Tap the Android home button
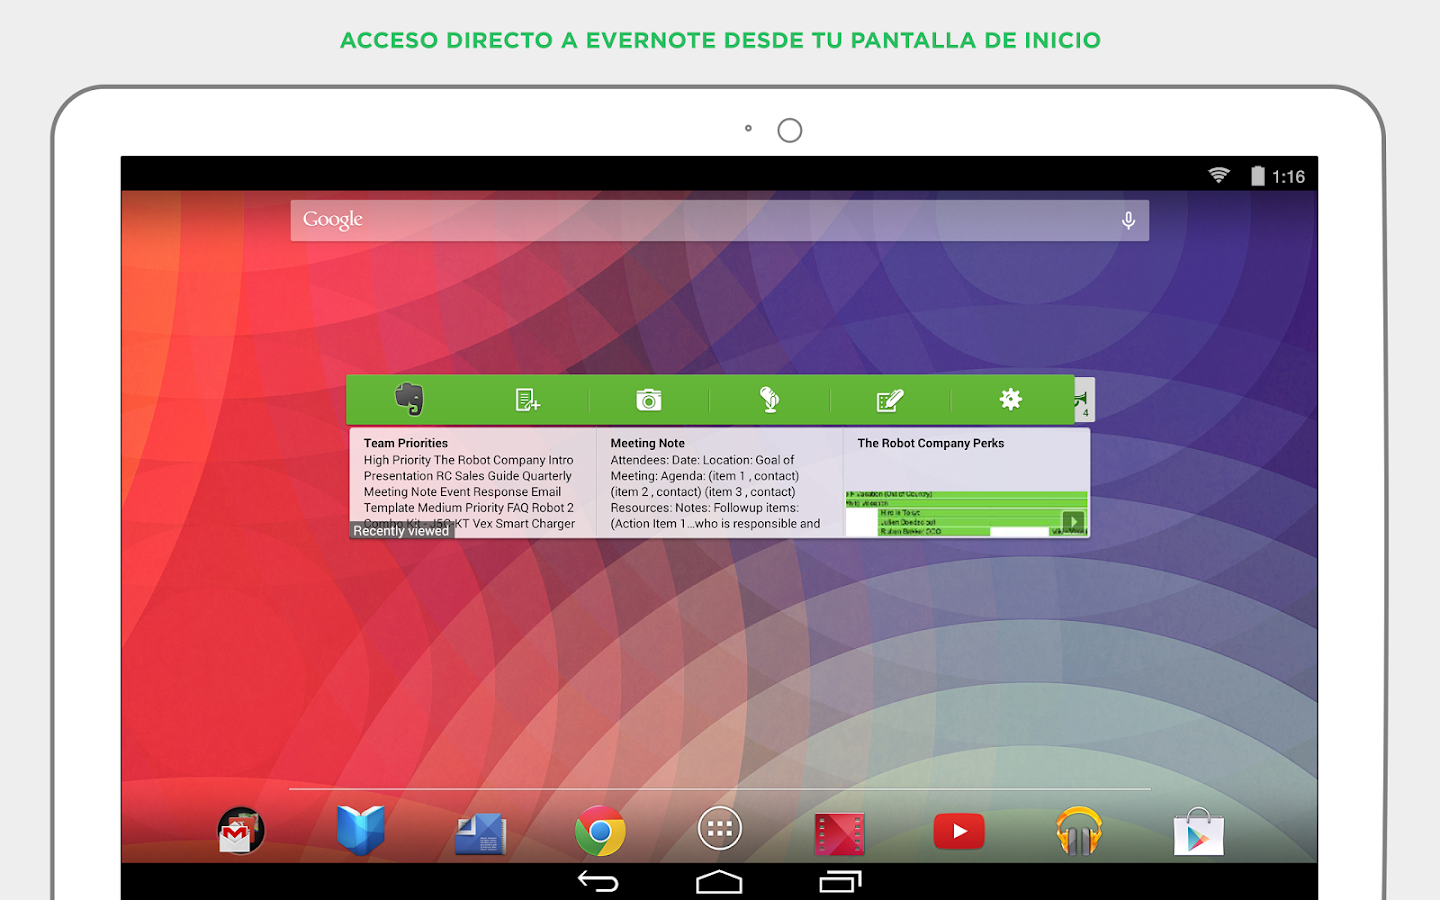 (719, 881)
